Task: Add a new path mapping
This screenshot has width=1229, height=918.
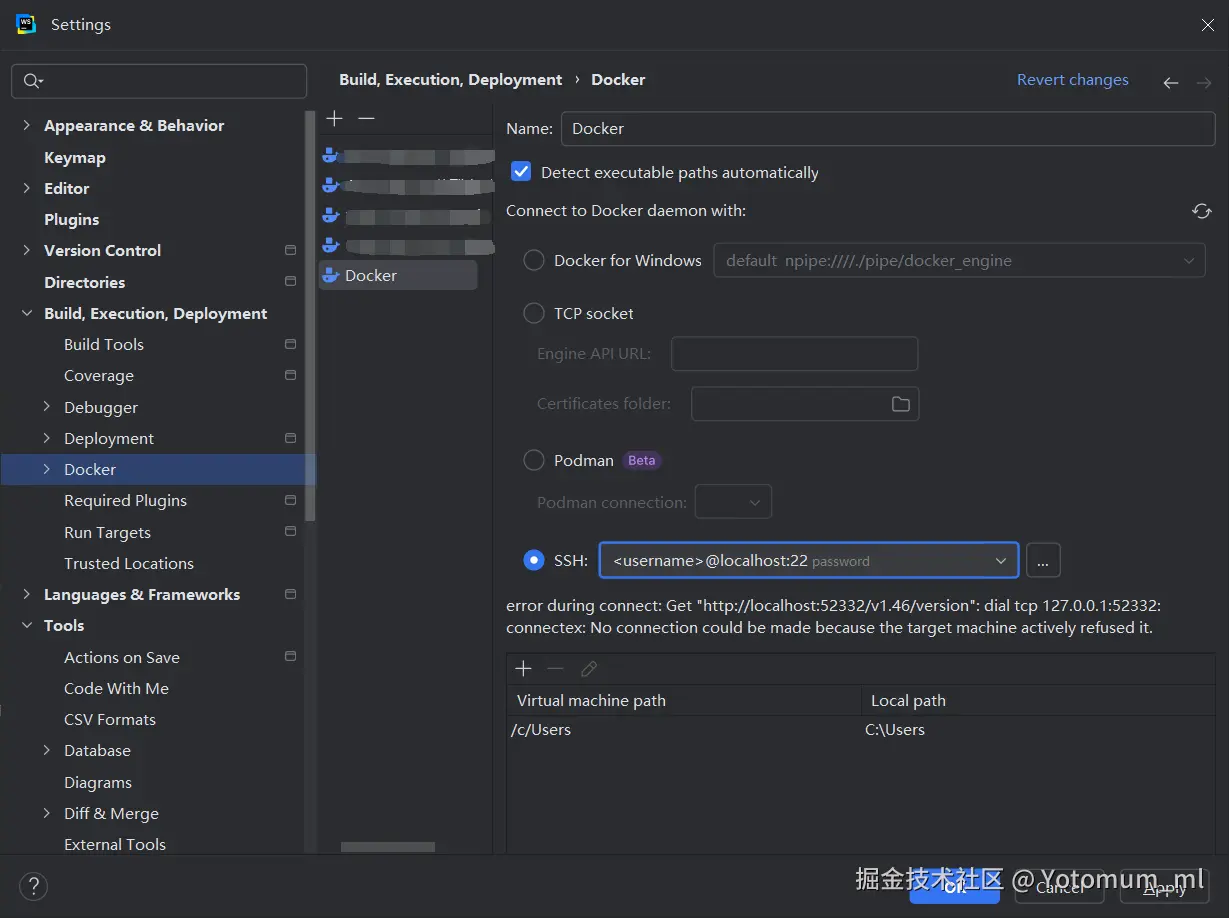Action: (x=523, y=668)
